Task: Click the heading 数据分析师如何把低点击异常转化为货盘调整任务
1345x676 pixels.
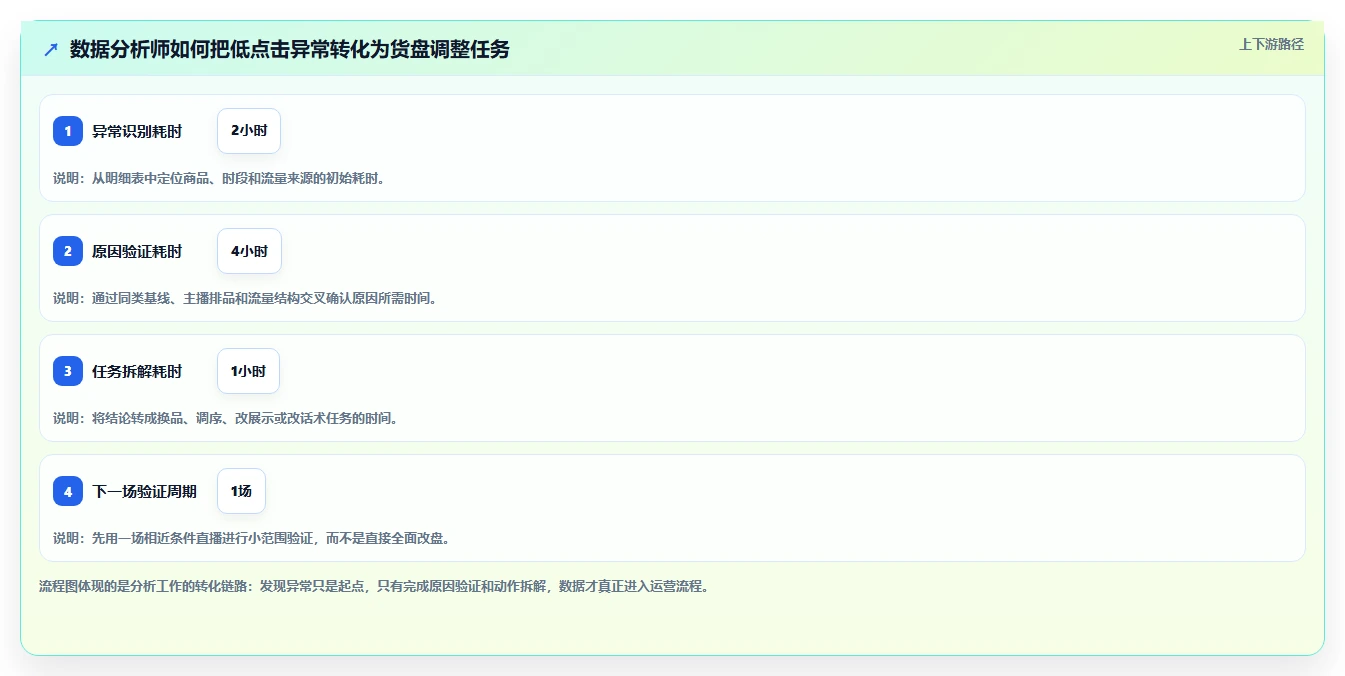Action: (x=289, y=49)
